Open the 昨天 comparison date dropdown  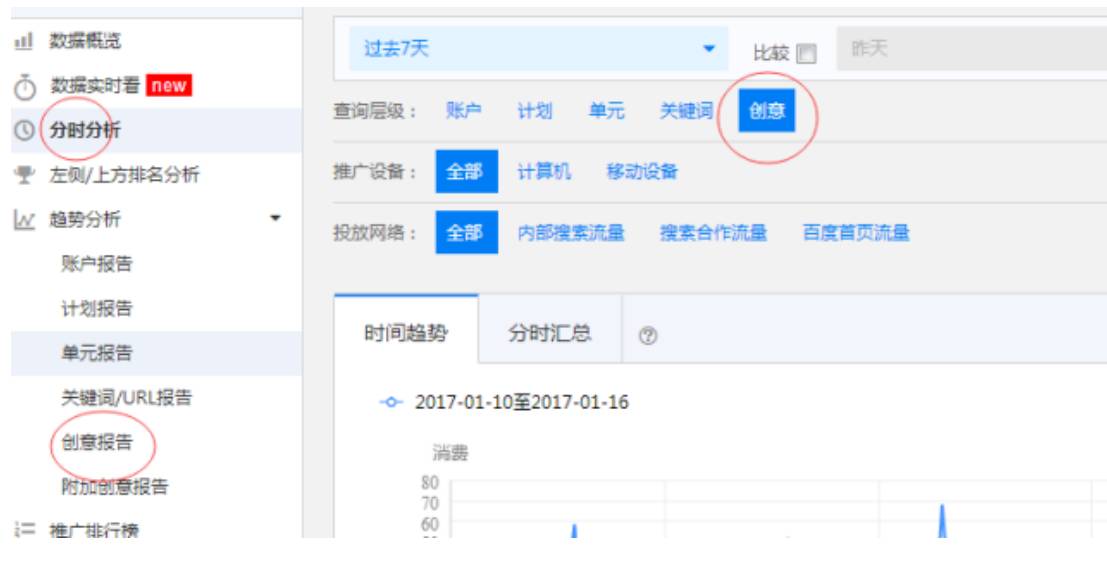point(971,49)
